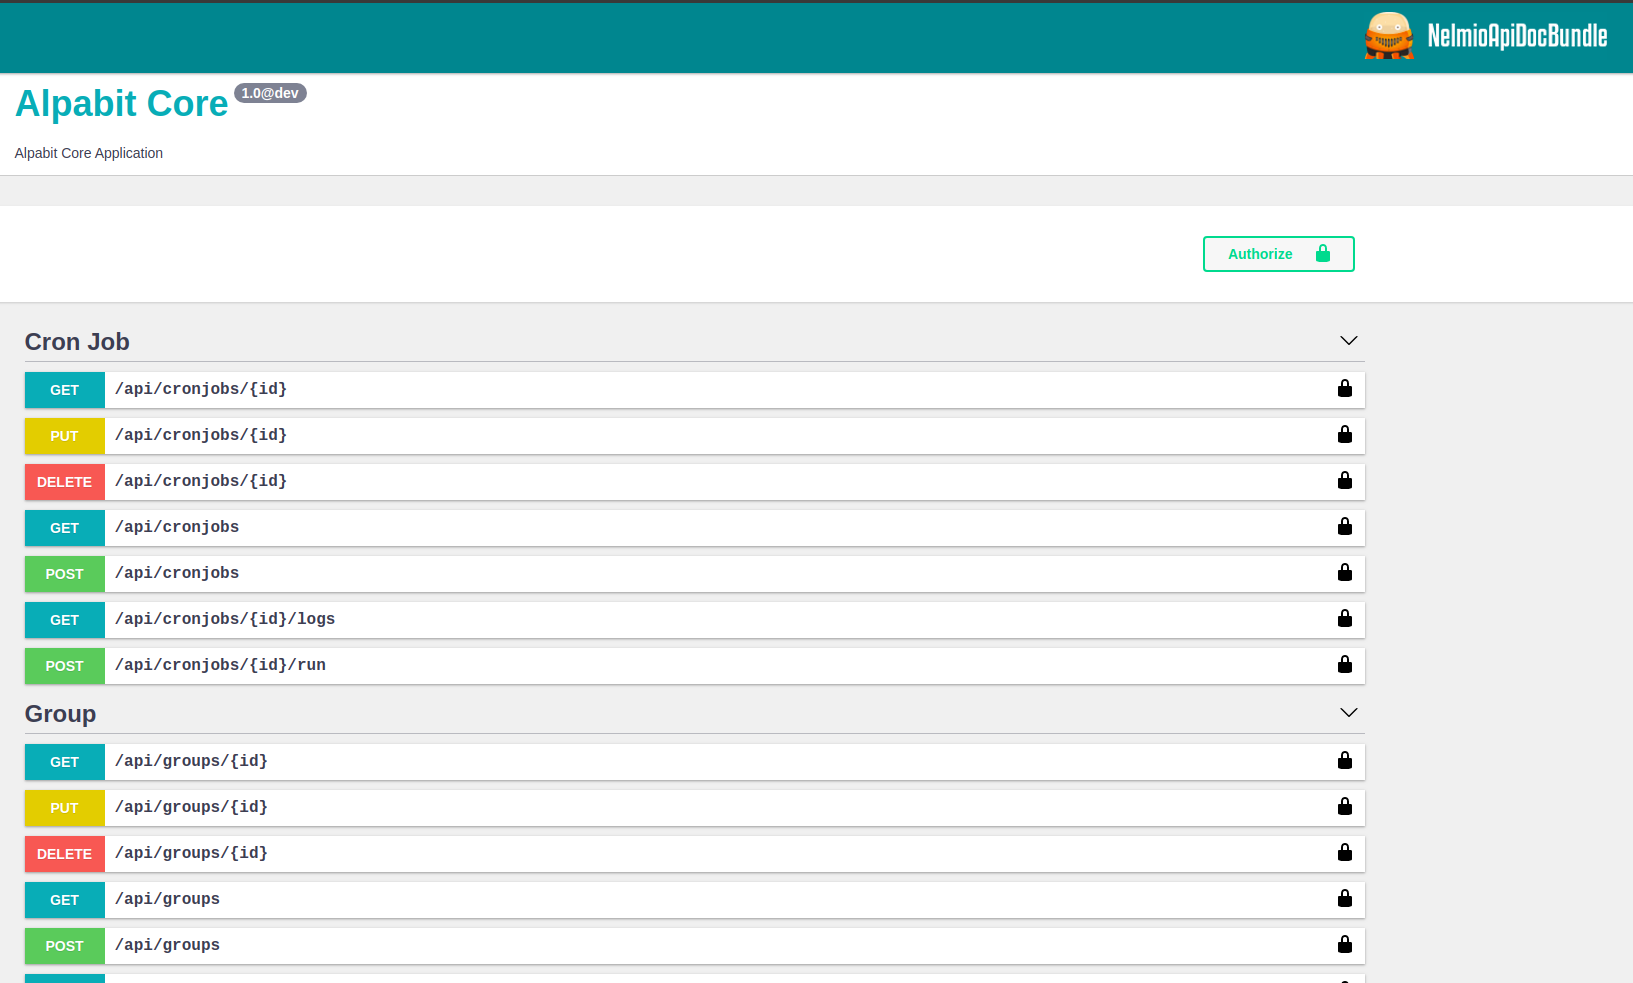Click lock icon on GET /api/cronjobs/{id}
This screenshot has height=983, width=1633.
point(1345,388)
